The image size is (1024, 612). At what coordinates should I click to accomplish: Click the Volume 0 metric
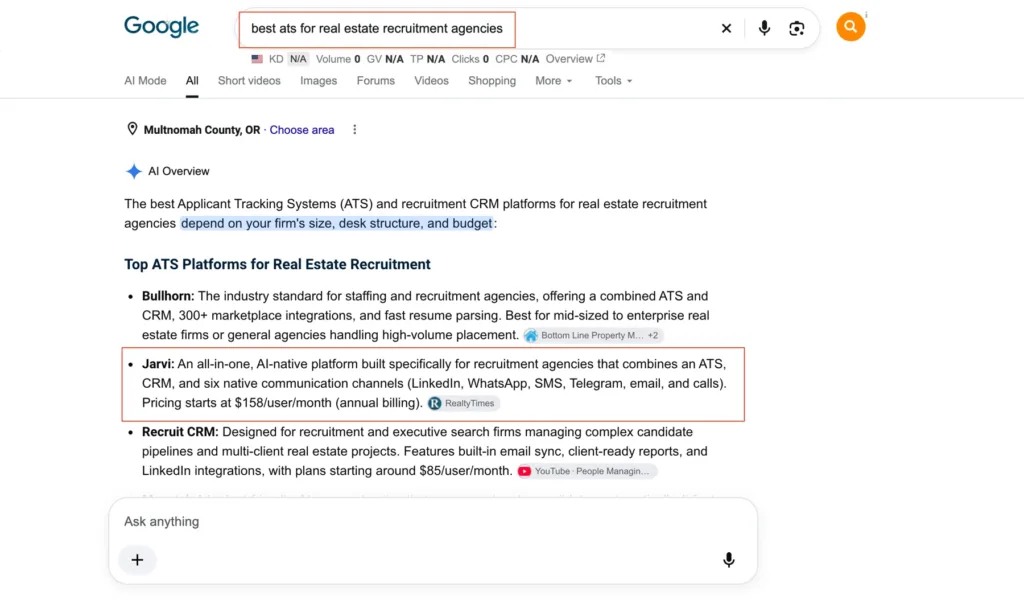[x=338, y=59]
